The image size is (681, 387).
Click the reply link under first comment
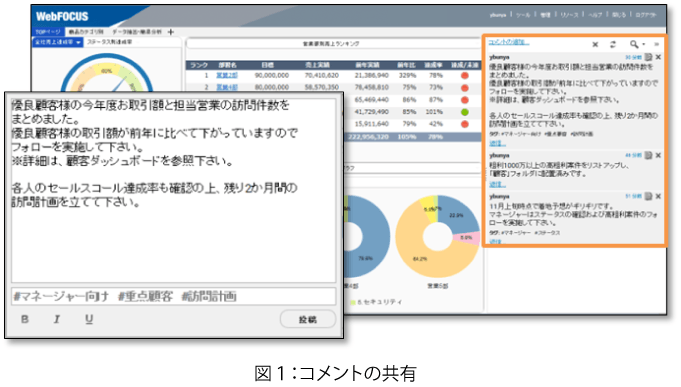(497, 143)
